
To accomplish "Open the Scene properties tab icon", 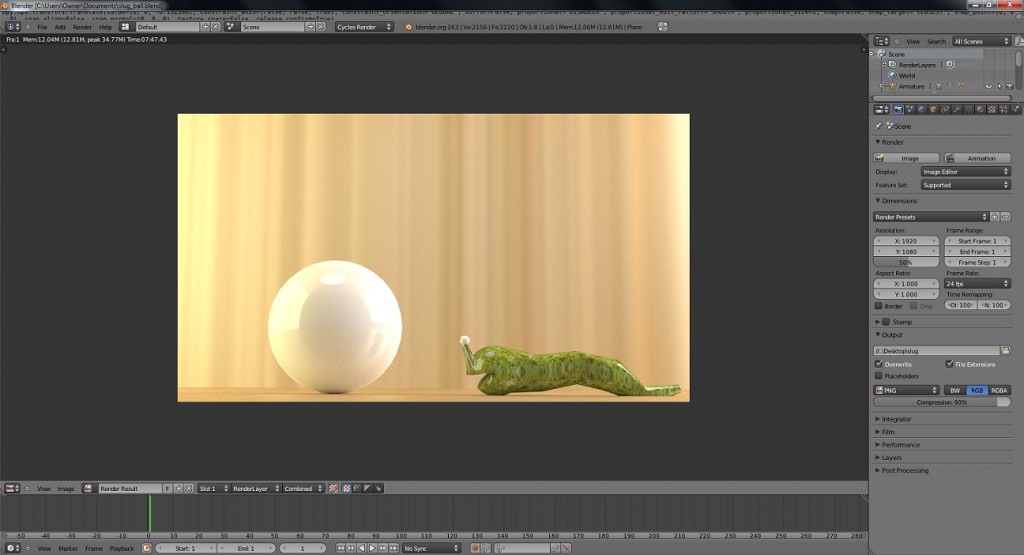I will [x=910, y=110].
